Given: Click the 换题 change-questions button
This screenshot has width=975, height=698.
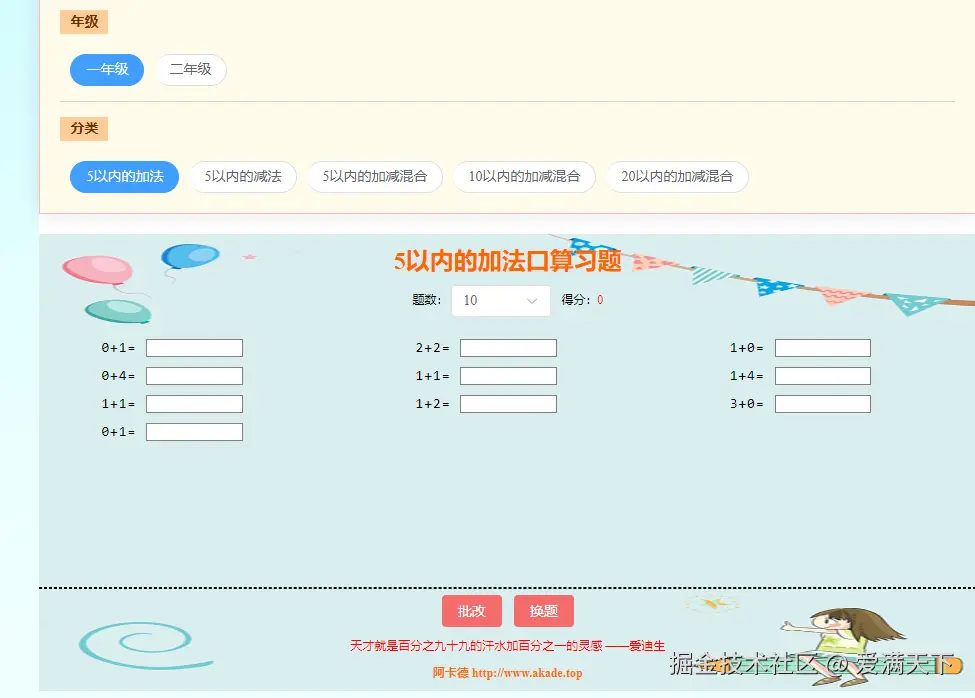Looking at the screenshot, I should [x=543, y=611].
